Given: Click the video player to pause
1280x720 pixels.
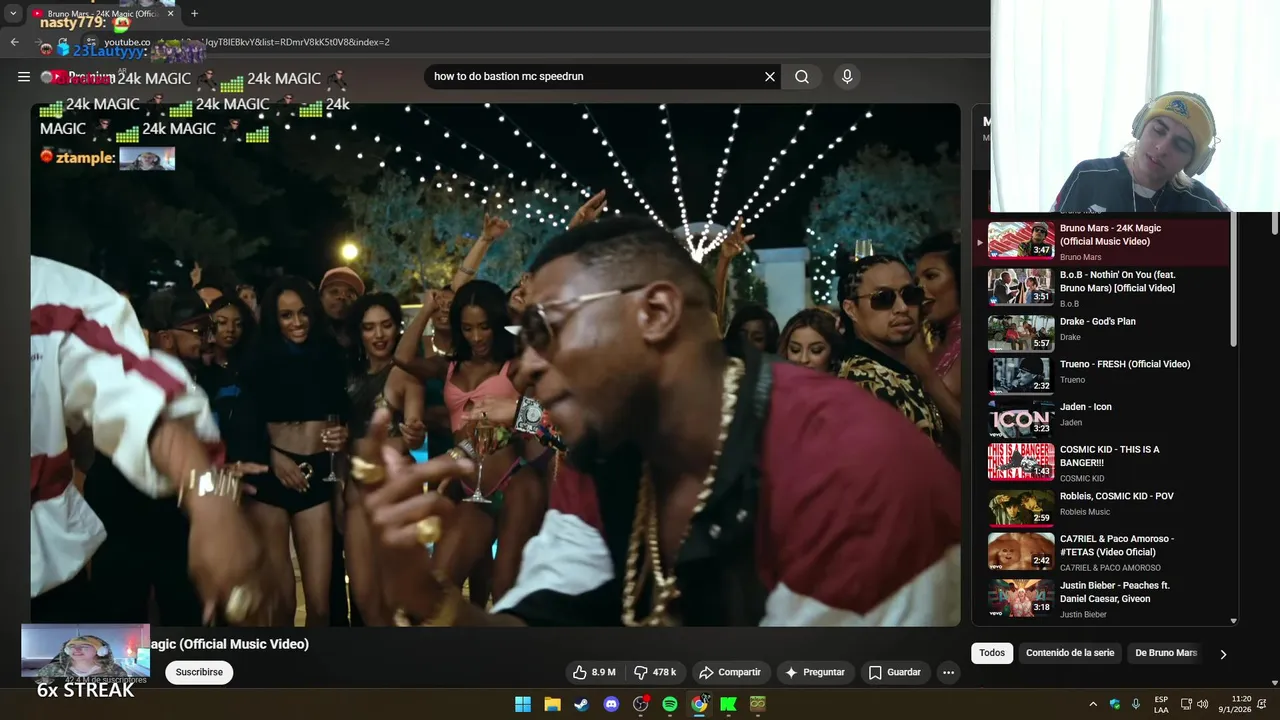Looking at the screenshot, I should pyautogui.click(x=495, y=365).
